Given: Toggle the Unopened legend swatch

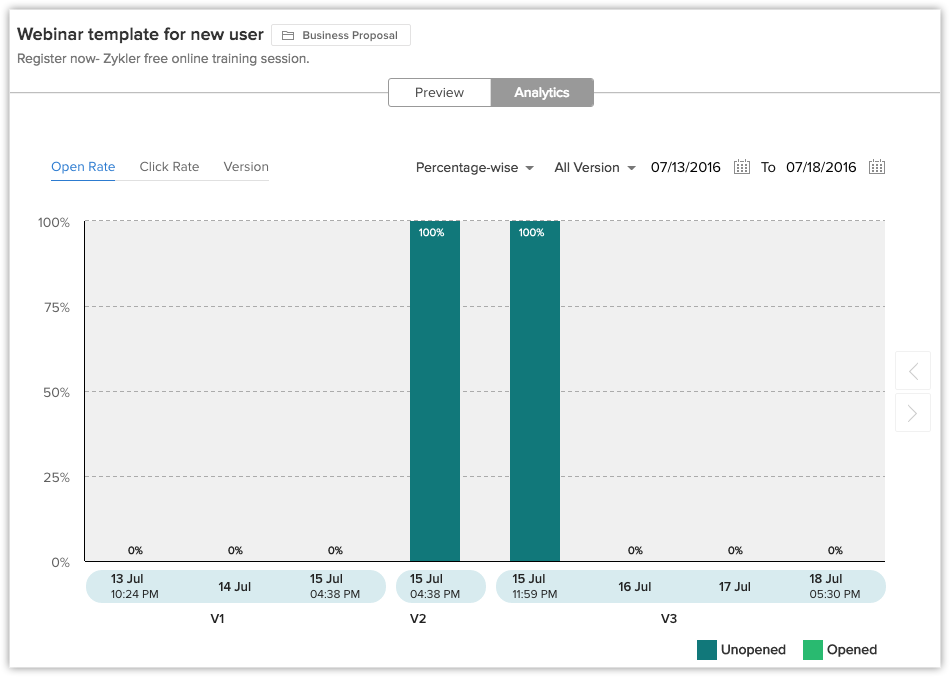Looking at the screenshot, I should click(707, 650).
